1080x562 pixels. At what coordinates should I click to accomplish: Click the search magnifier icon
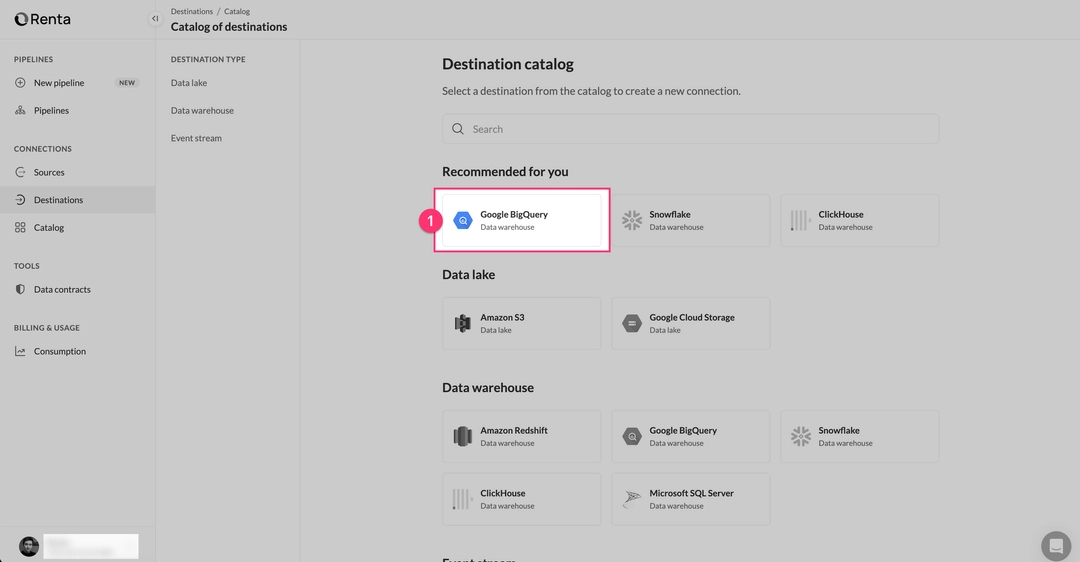coord(457,129)
